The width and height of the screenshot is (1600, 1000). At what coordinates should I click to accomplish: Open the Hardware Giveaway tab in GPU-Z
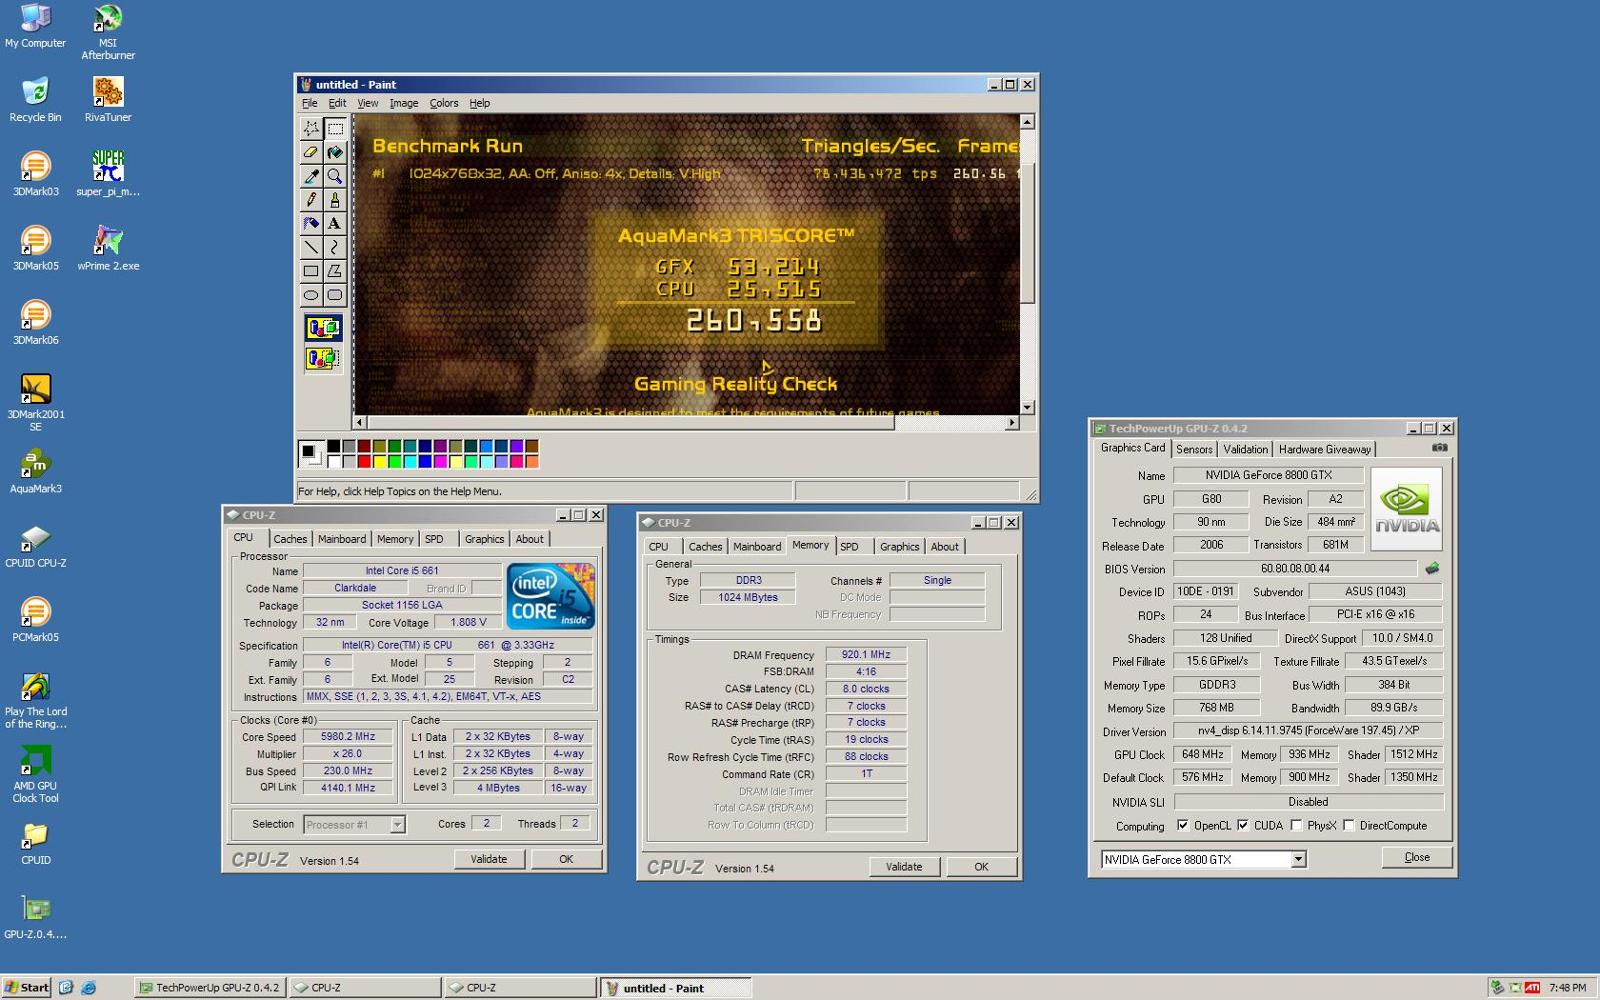[1324, 449]
